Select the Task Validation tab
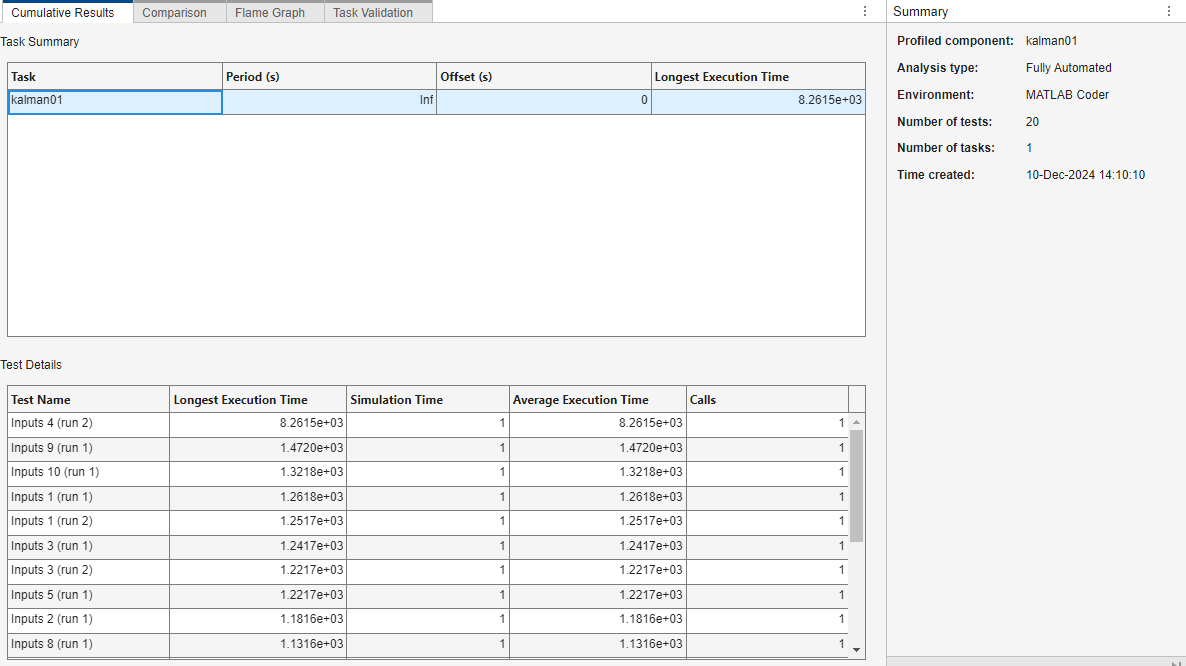This screenshot has height=666, width=1186. pyautogui.click(x=372, y=13)
